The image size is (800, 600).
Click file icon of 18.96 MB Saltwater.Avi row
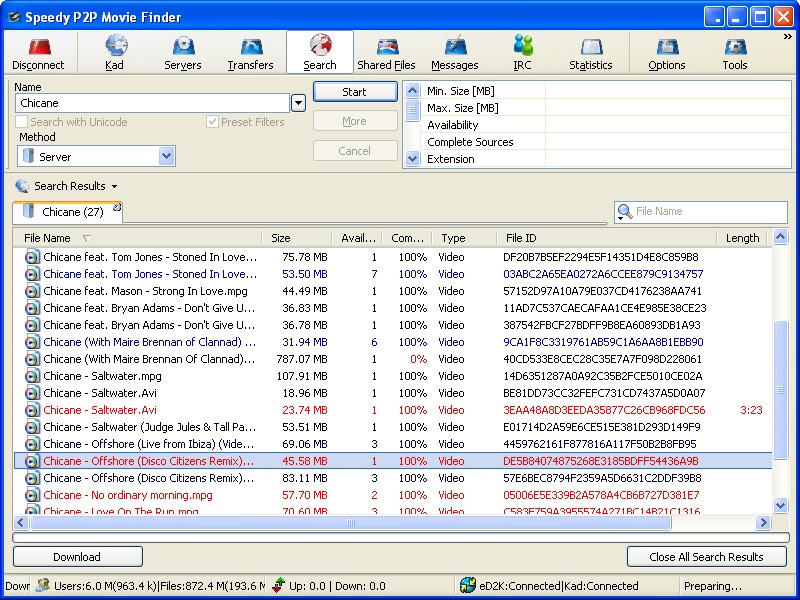pos(32,393)
